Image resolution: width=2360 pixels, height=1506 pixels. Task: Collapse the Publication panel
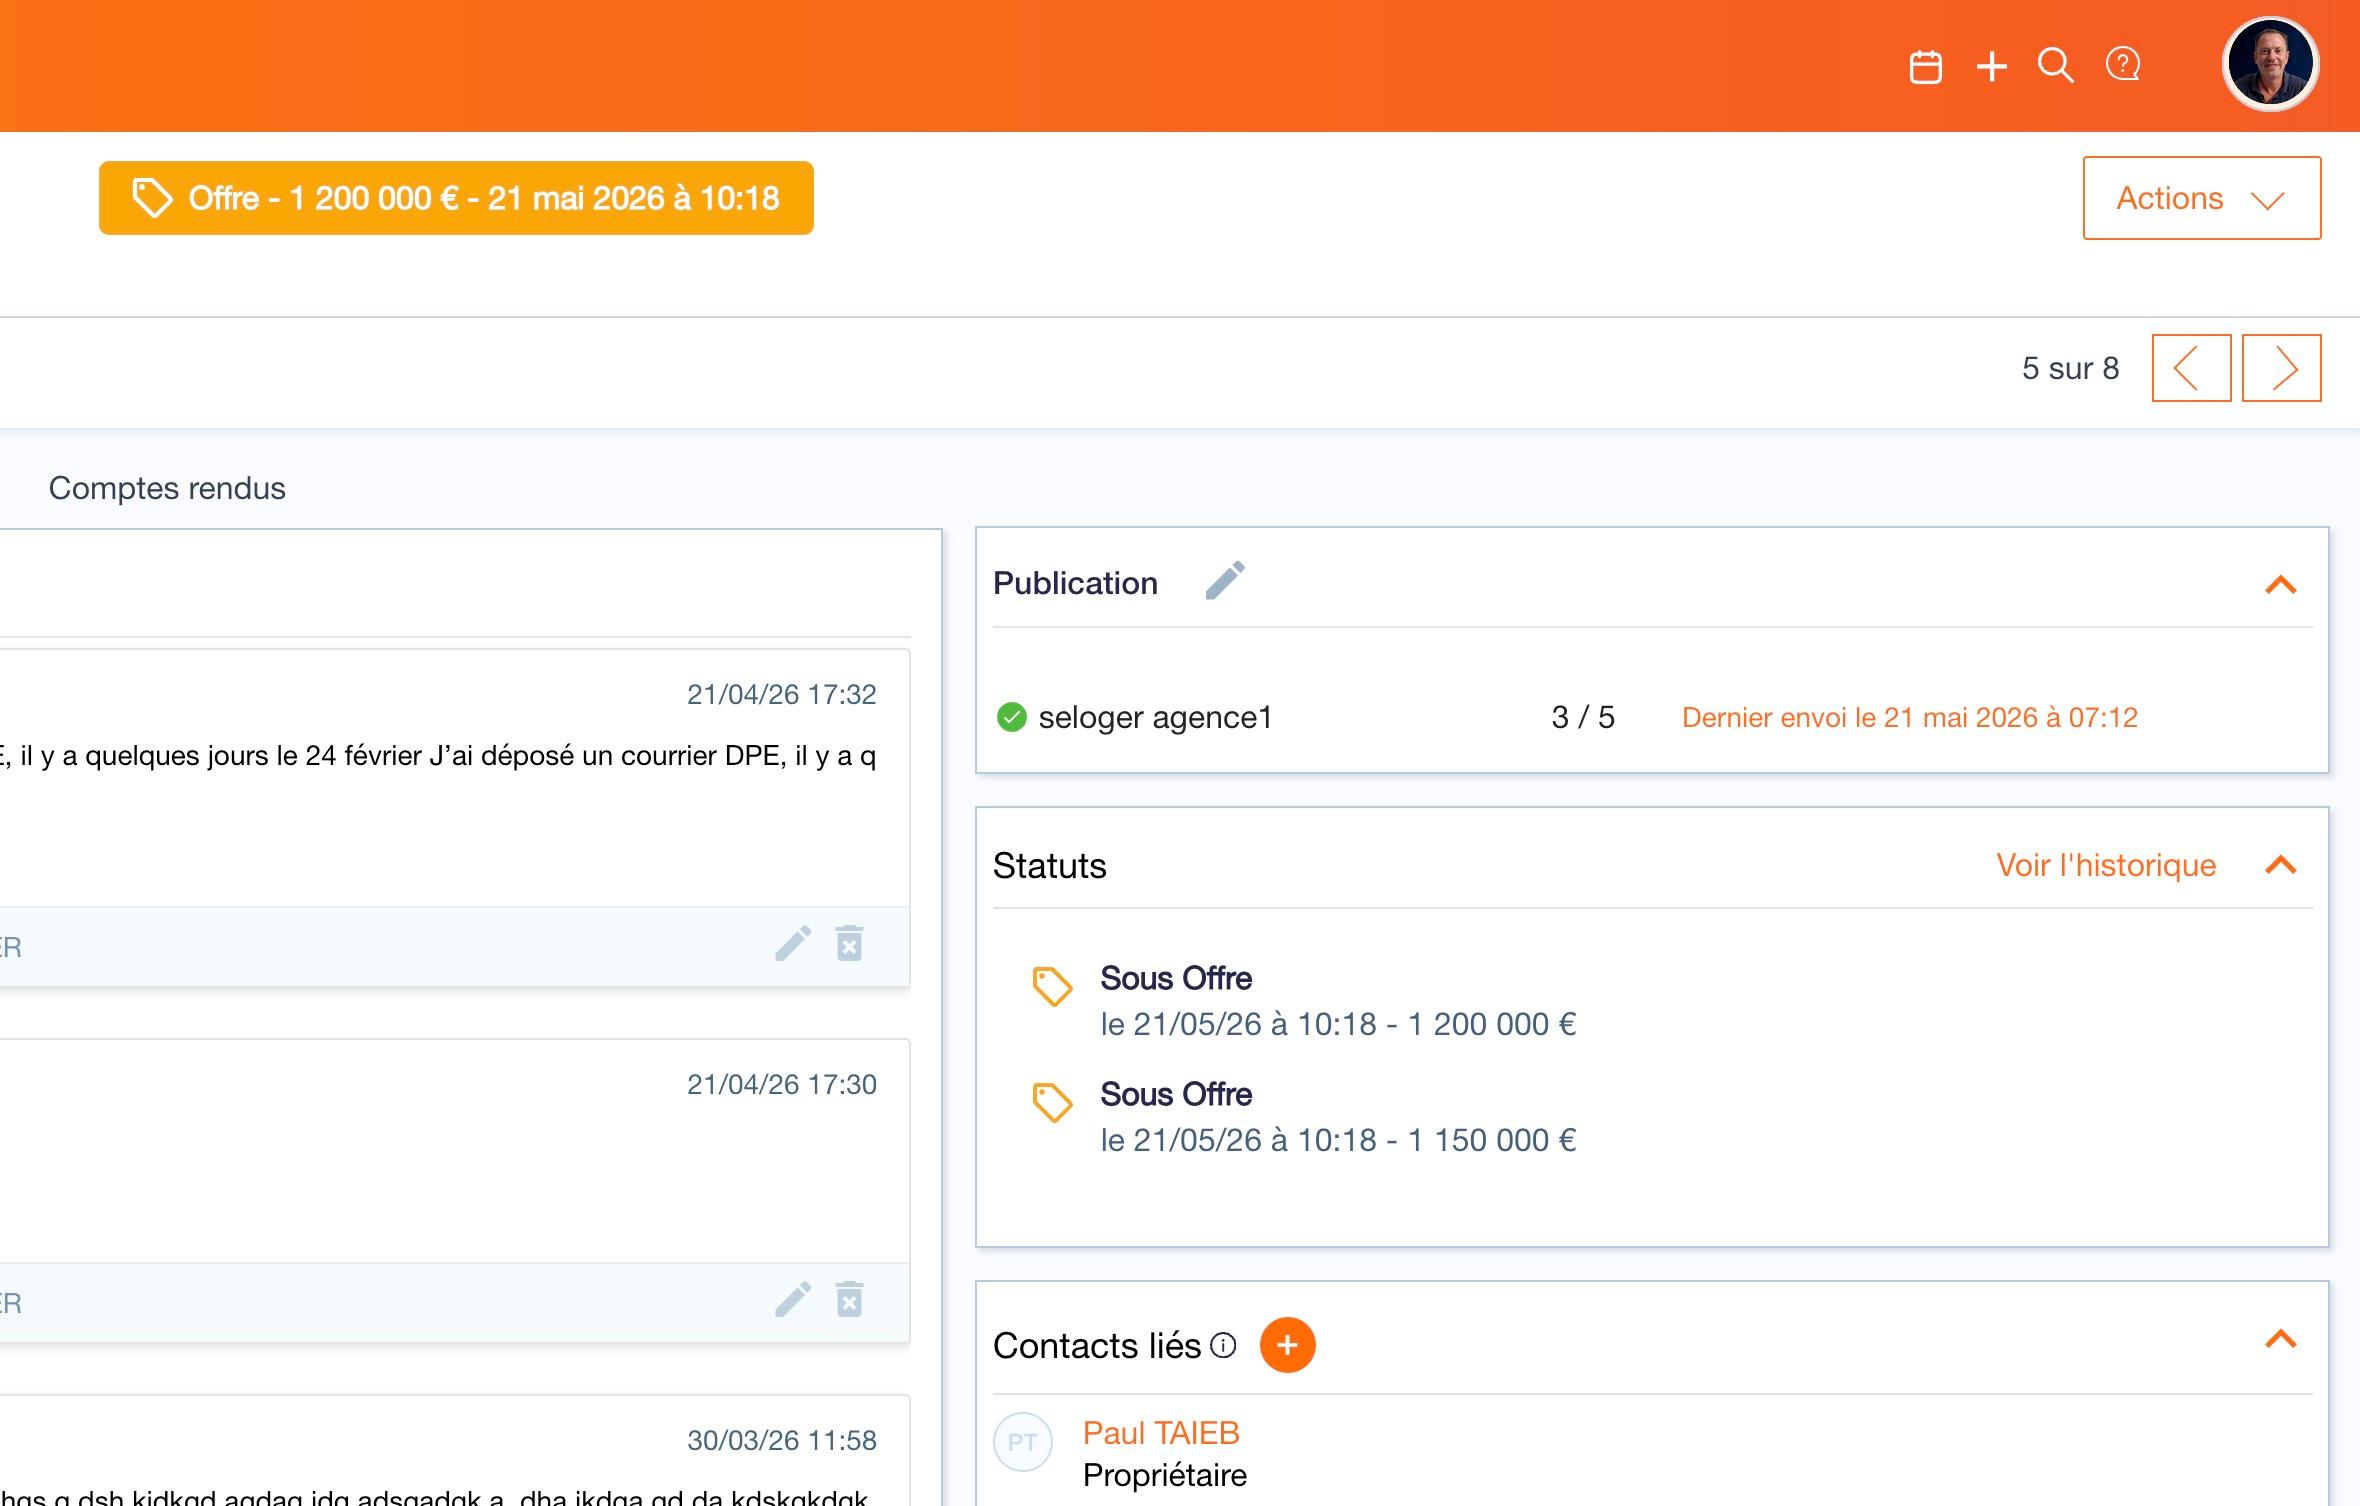coord(2280,585)
